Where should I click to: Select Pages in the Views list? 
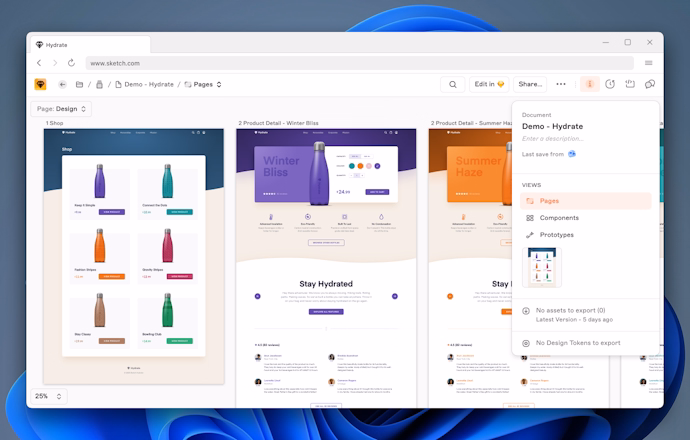coord(549,200)
